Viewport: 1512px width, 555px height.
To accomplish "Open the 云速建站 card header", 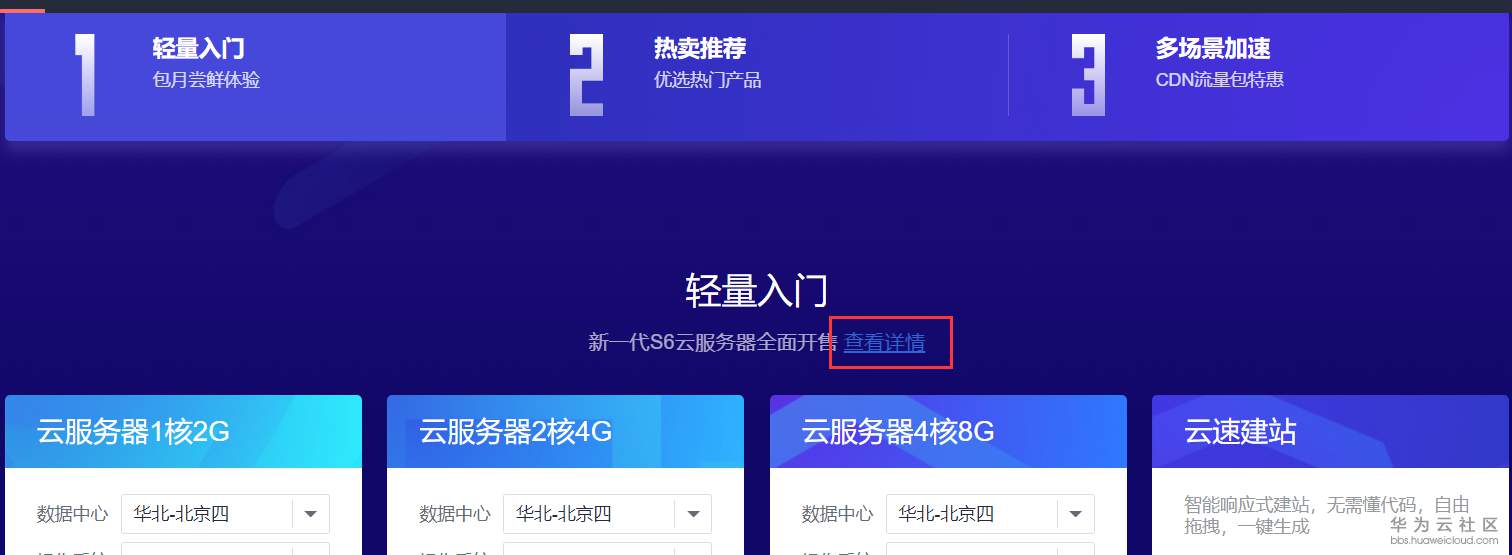I will (1330, 432).
